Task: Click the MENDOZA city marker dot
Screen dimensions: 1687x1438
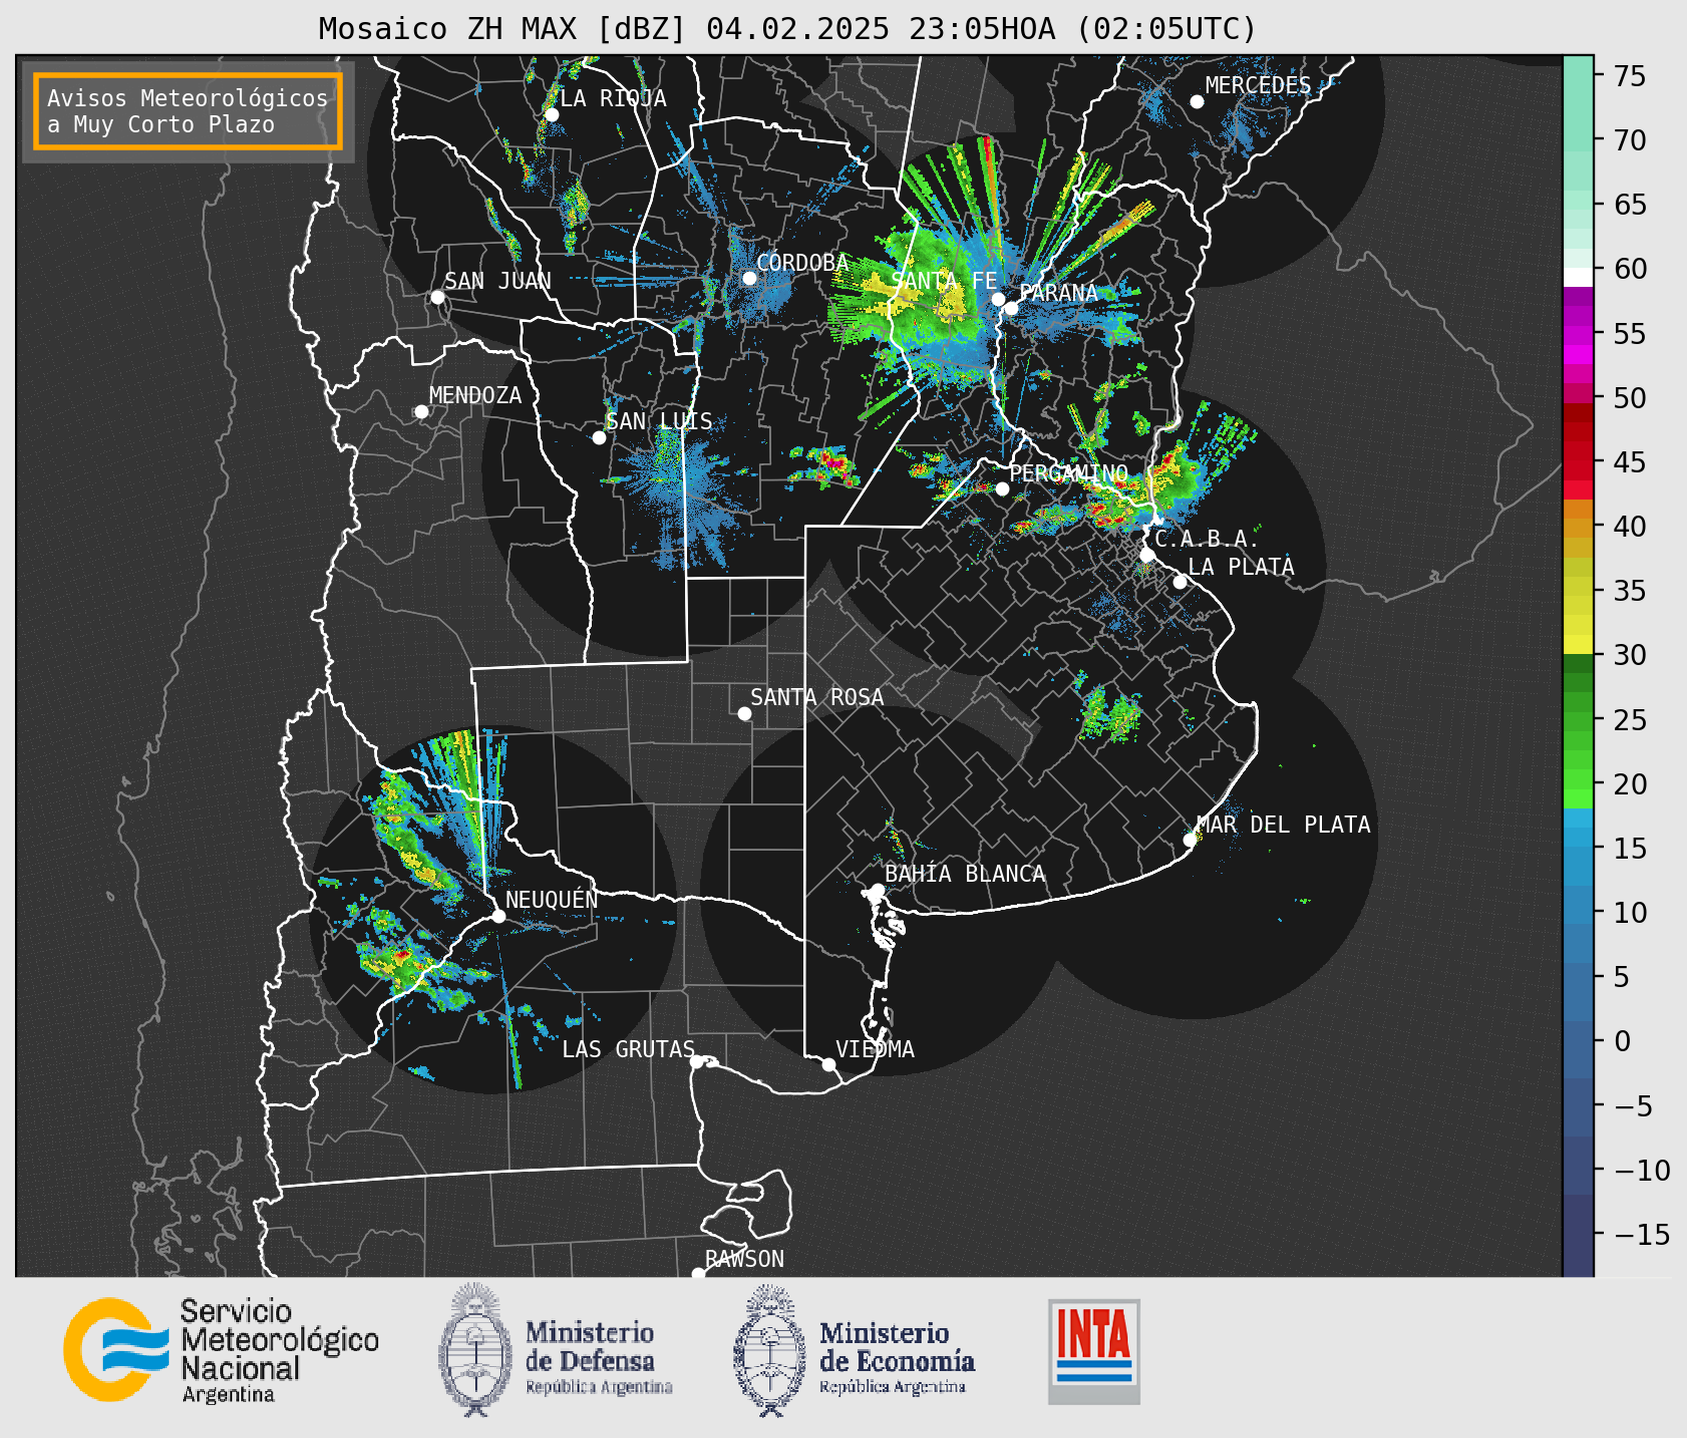Action: point(421,412)
